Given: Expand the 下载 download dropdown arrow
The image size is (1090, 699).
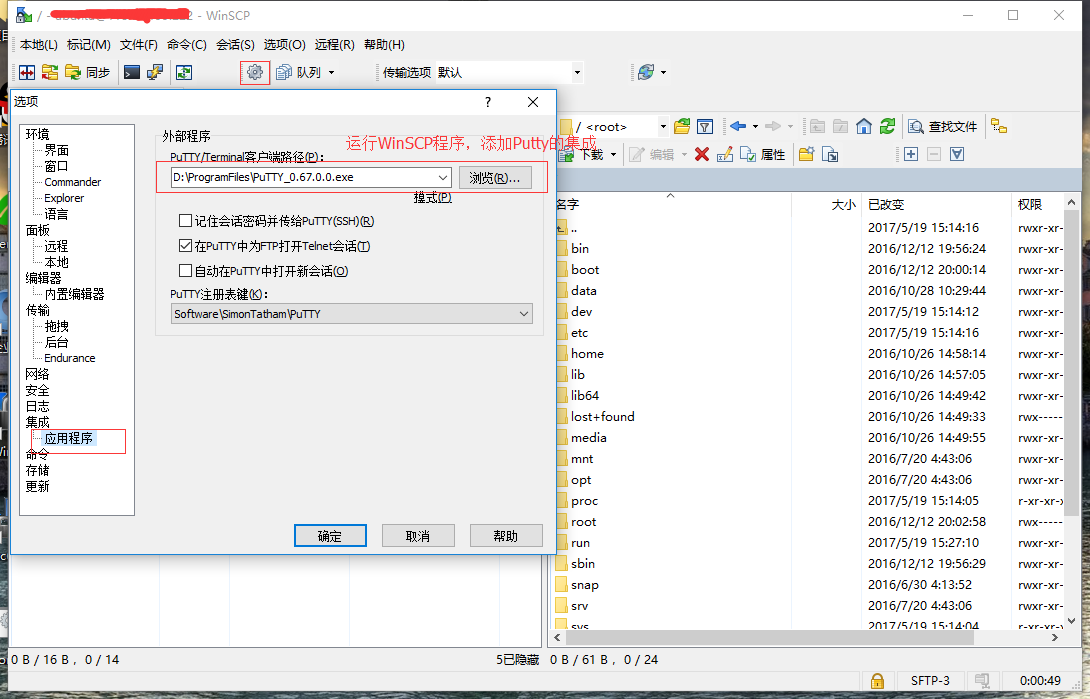Looking at the screenshot, I should [614, 154].
